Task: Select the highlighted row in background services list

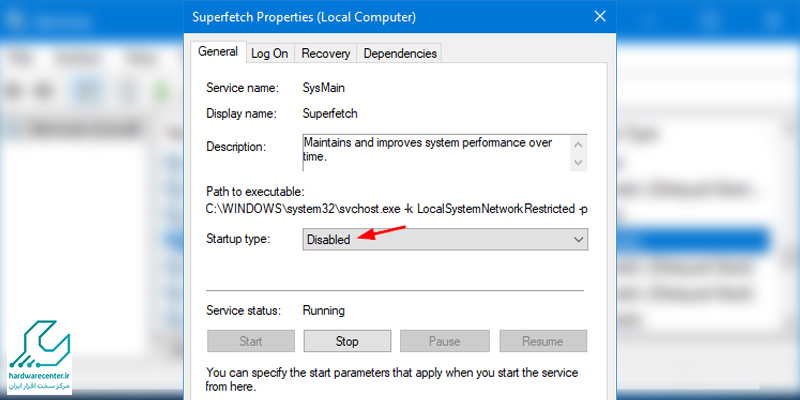Action: point(693,239)
